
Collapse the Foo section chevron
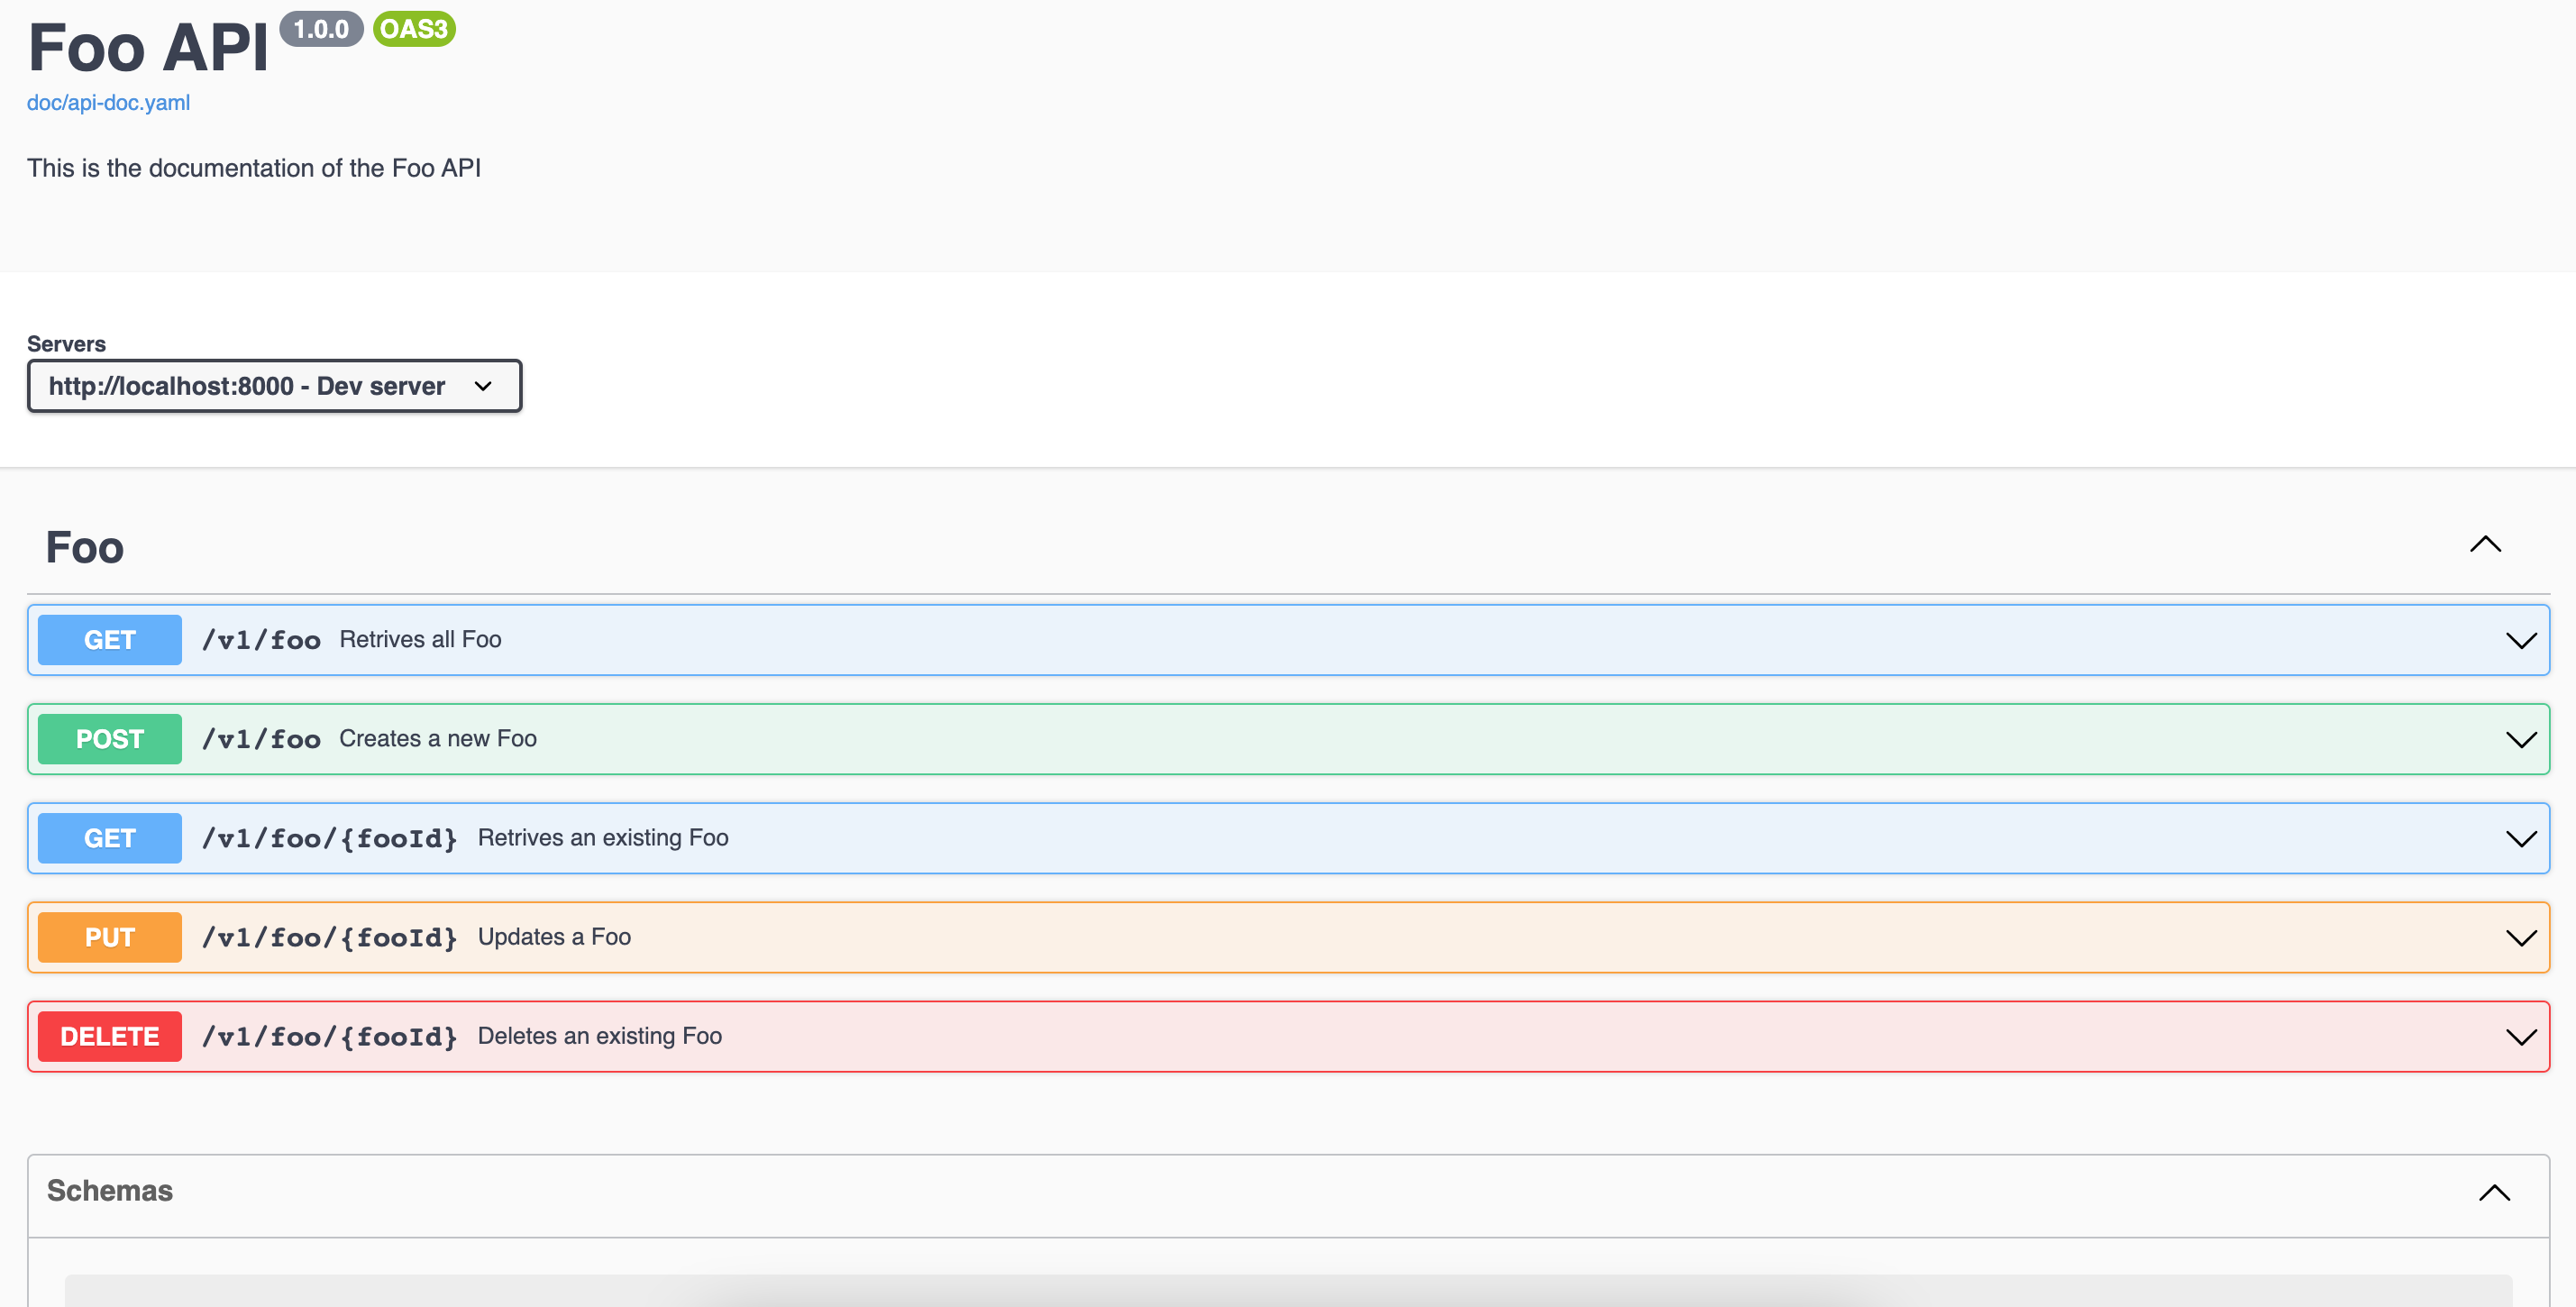click(2485, 545)
